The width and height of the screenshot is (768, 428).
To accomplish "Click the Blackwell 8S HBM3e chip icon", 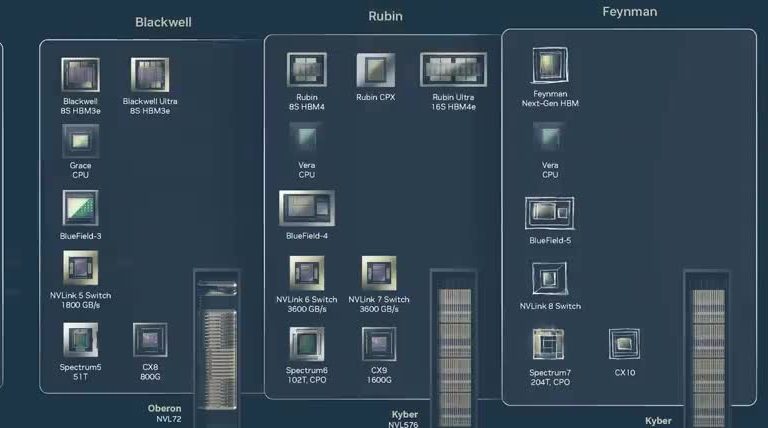I will pyautogui.click(x=80, y=75).
